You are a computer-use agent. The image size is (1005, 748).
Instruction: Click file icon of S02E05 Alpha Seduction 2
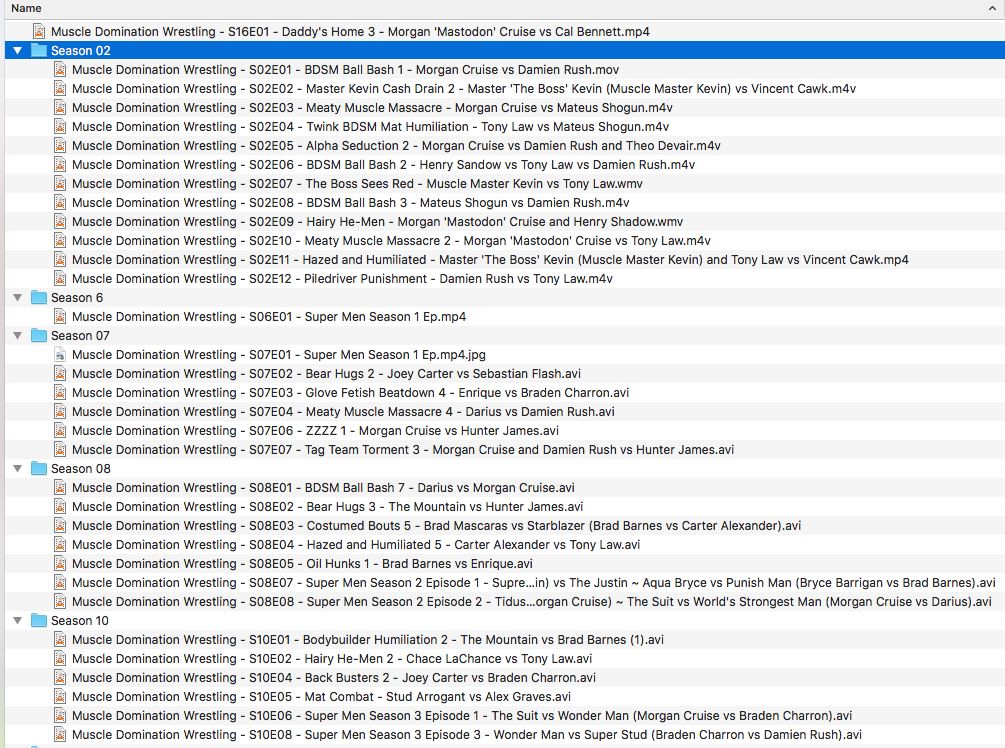point(60,145)
